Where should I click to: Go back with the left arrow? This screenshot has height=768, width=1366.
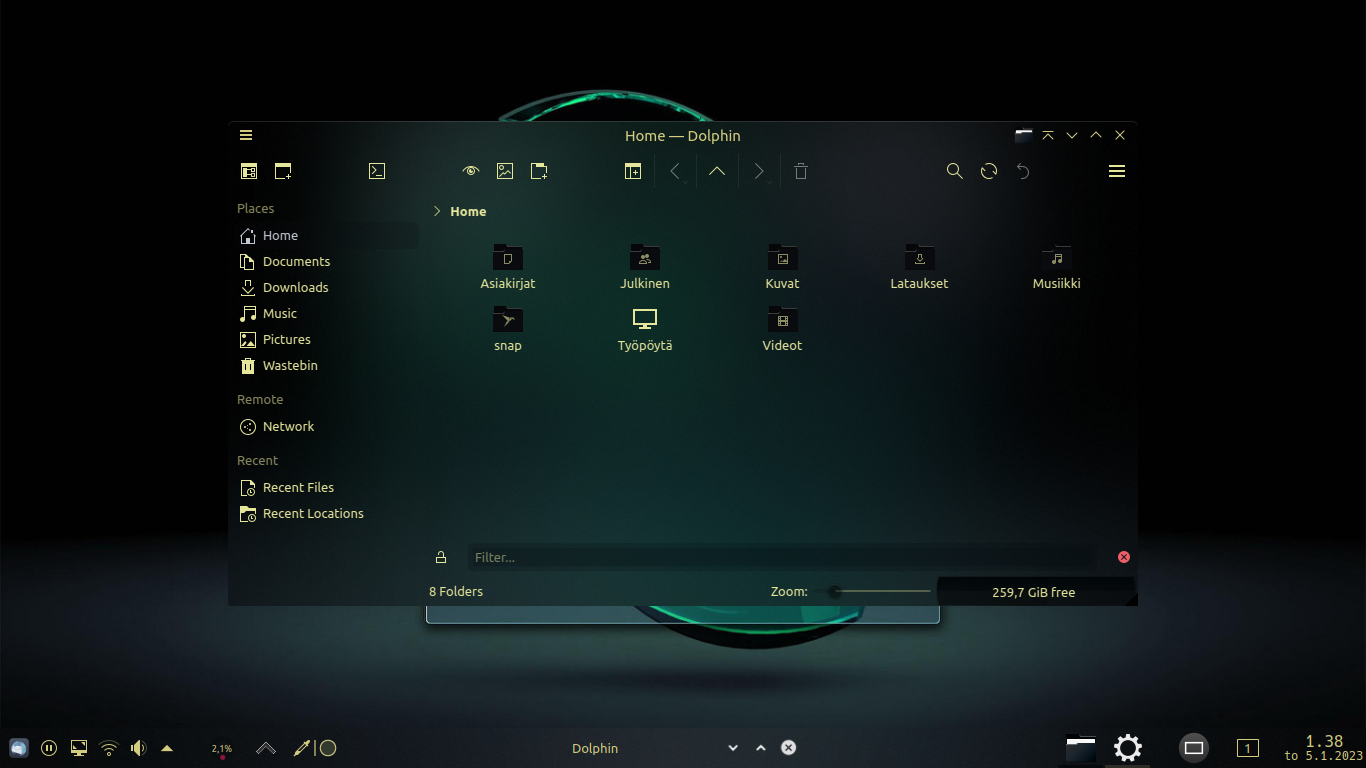675,171
